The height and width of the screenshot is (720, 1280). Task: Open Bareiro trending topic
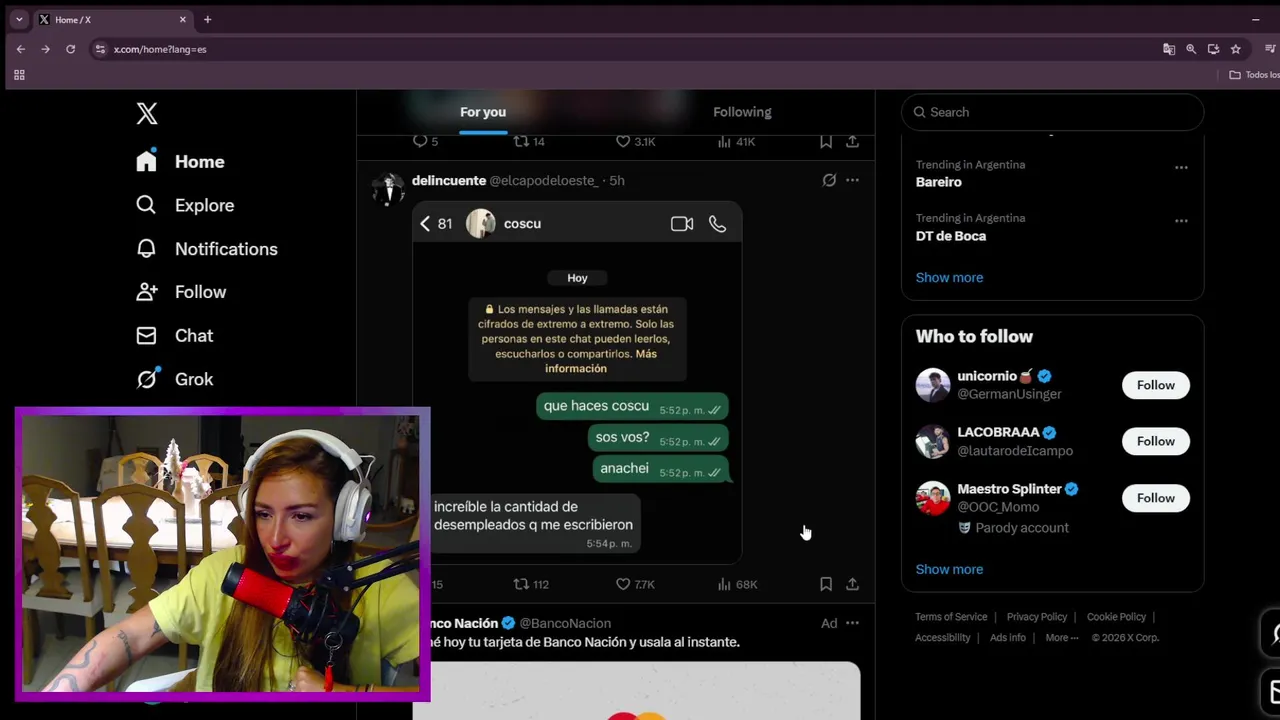939,182
